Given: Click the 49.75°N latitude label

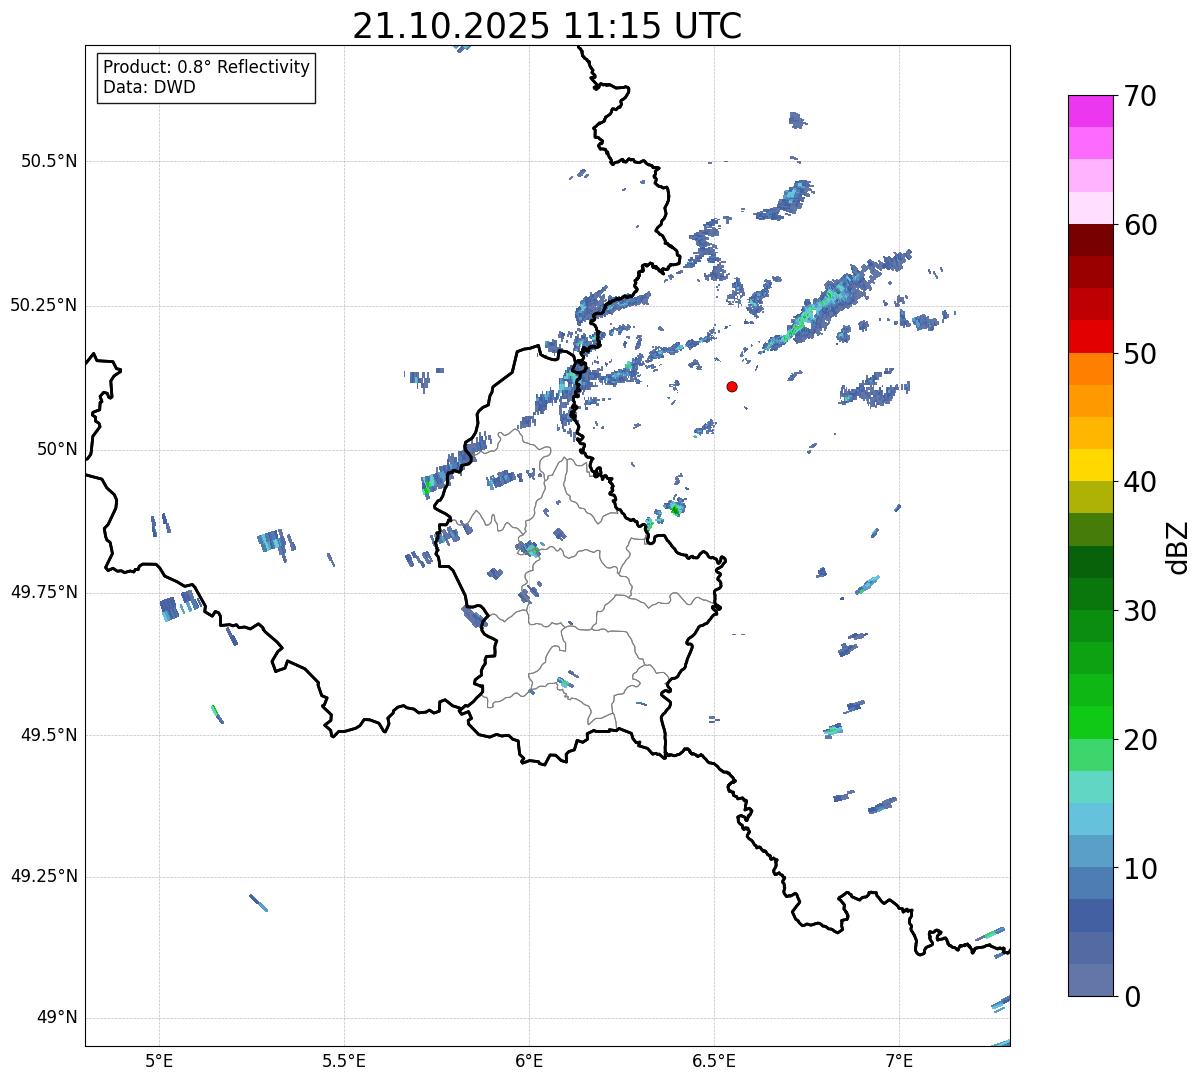Looking at the screenshot, I should point(44,592).
